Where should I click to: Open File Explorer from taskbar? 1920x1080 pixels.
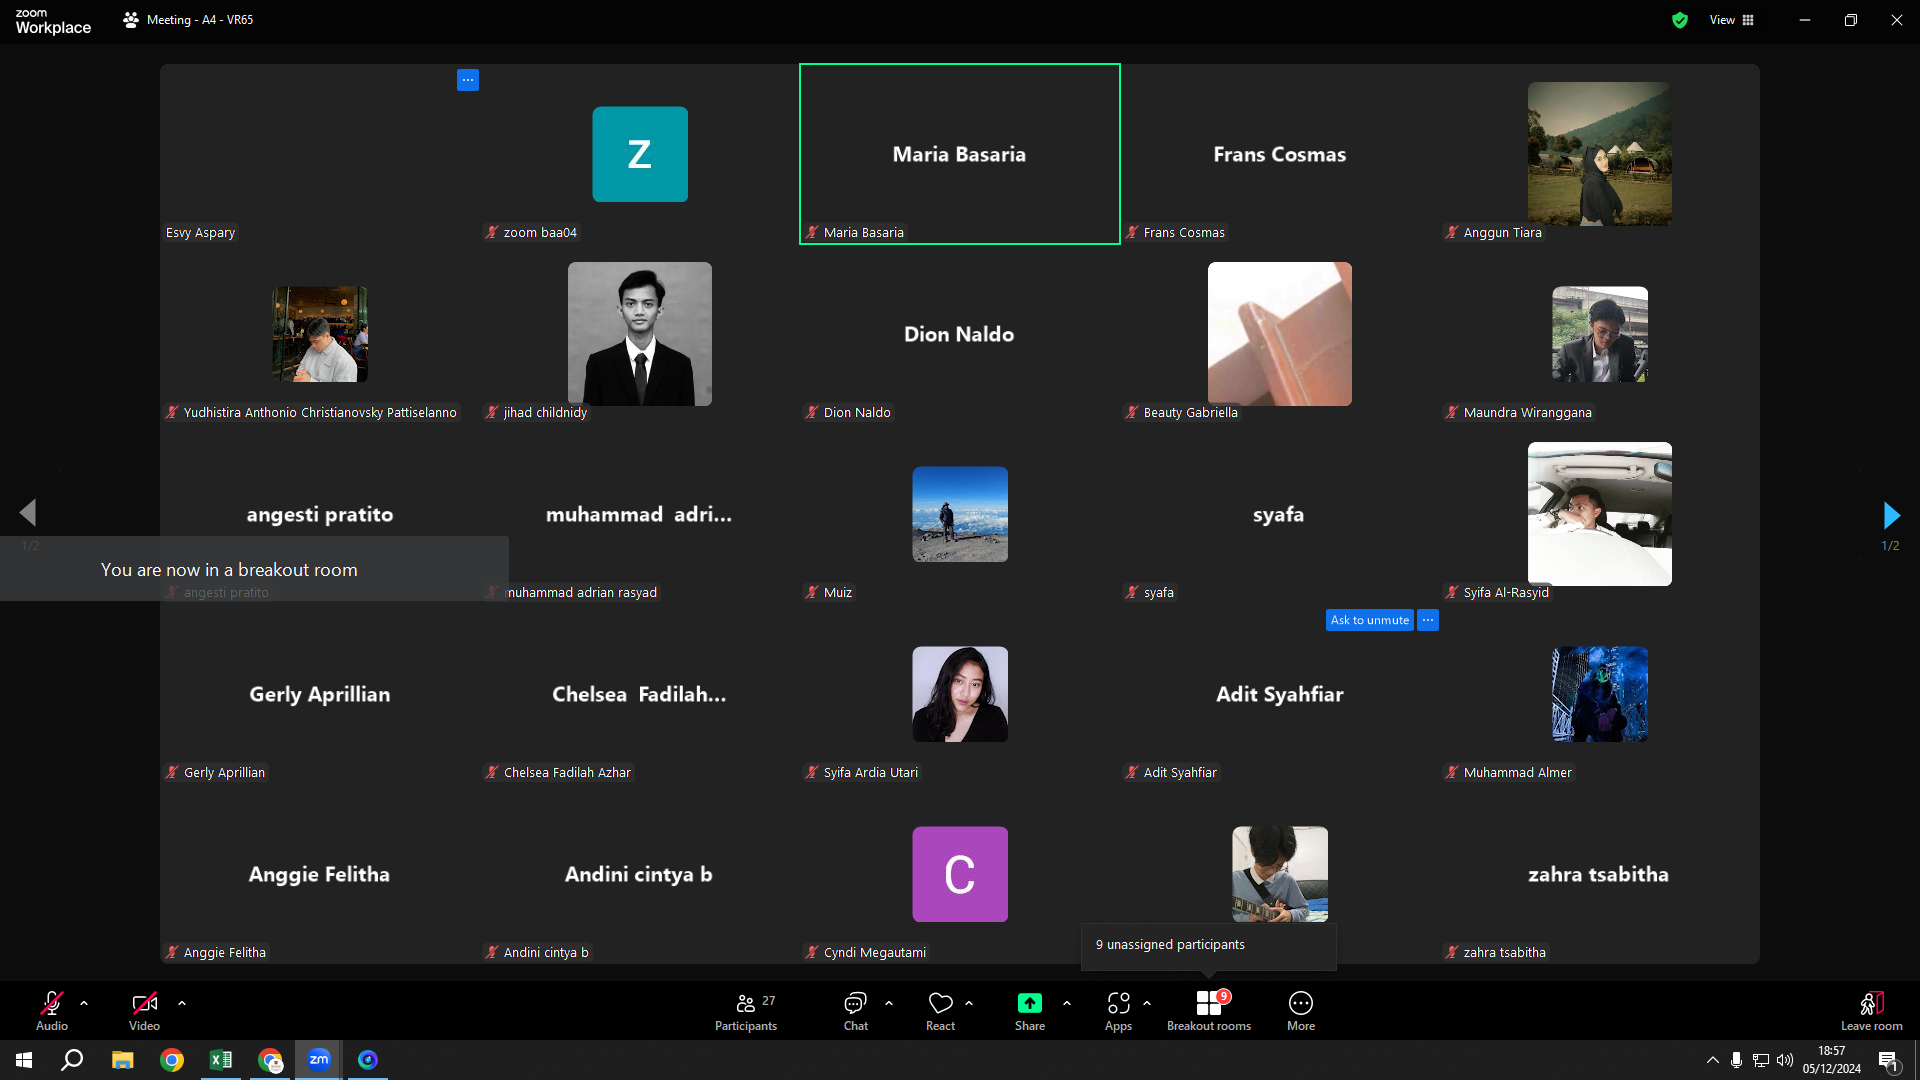tap(123, 1060)
